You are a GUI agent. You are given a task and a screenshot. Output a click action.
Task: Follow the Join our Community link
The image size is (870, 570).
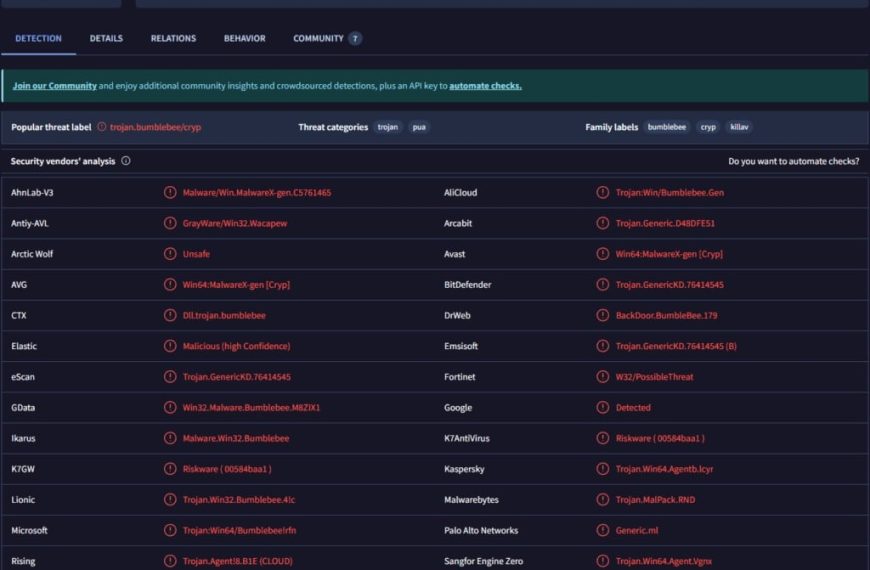coord(54,85)
